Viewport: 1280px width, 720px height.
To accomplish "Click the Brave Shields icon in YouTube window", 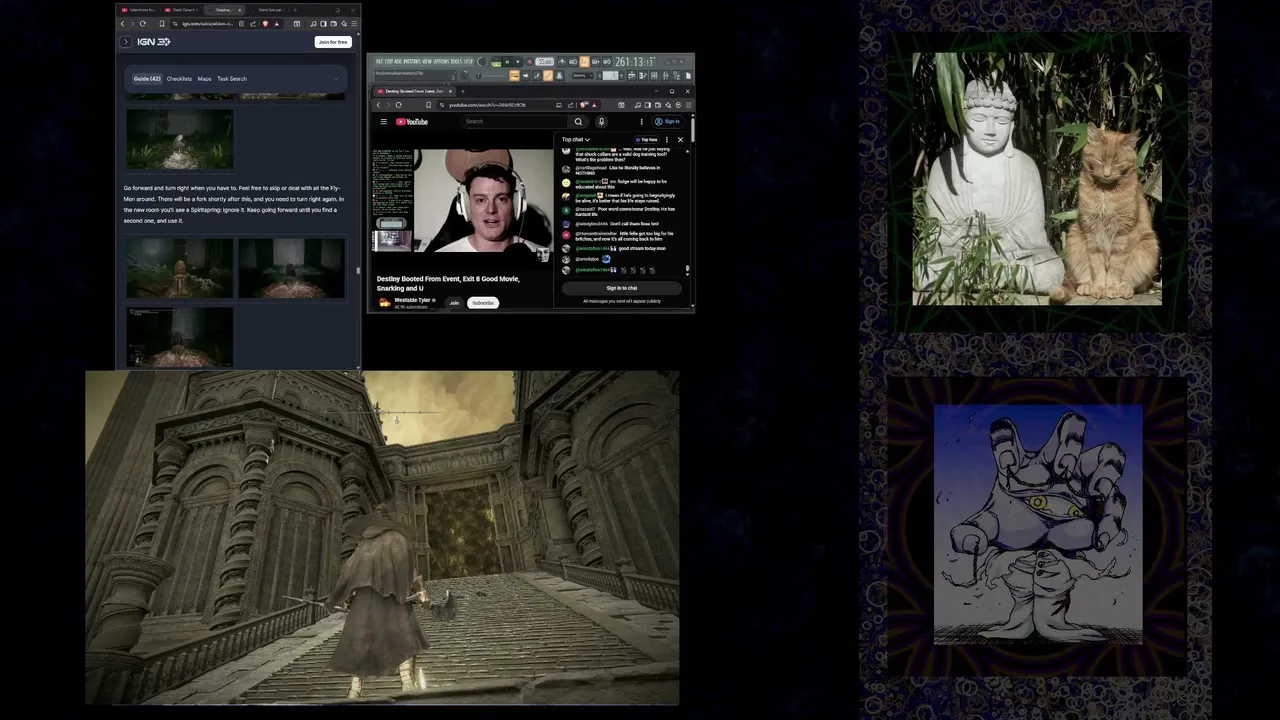I will point(583,105).
